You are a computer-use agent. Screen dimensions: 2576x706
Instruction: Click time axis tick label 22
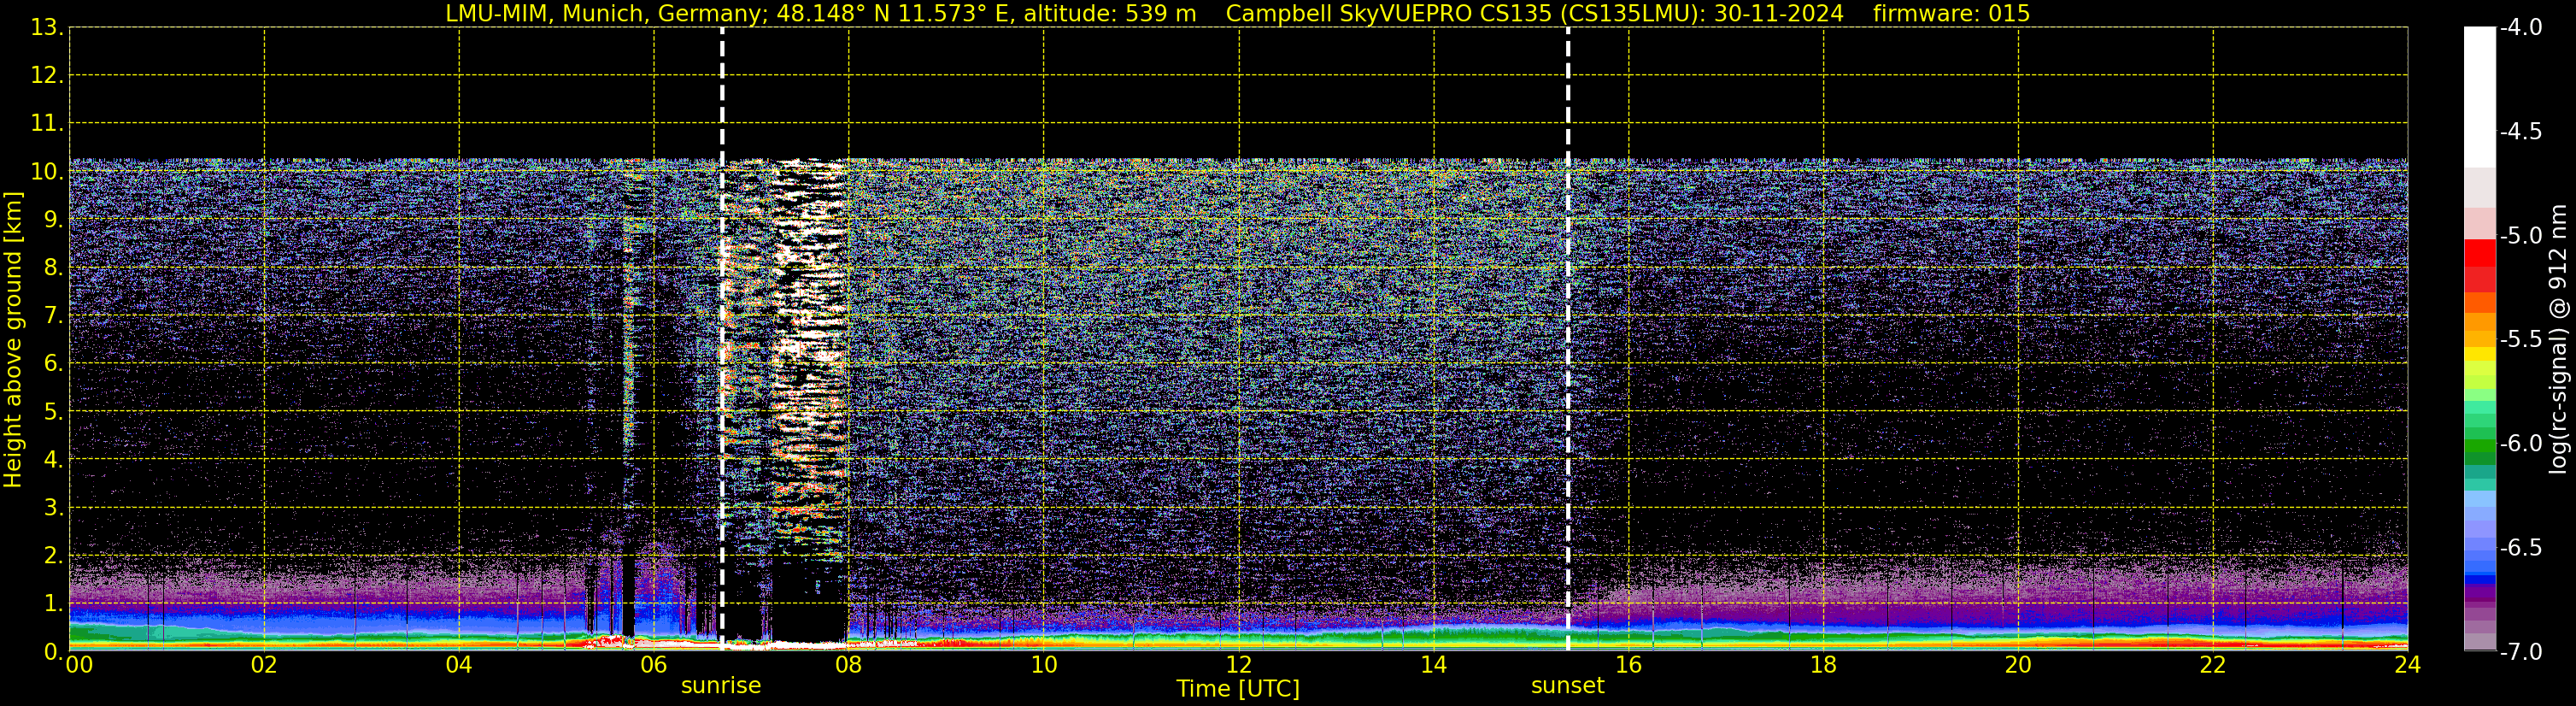pyautogui.click(x=2213, y=665)
